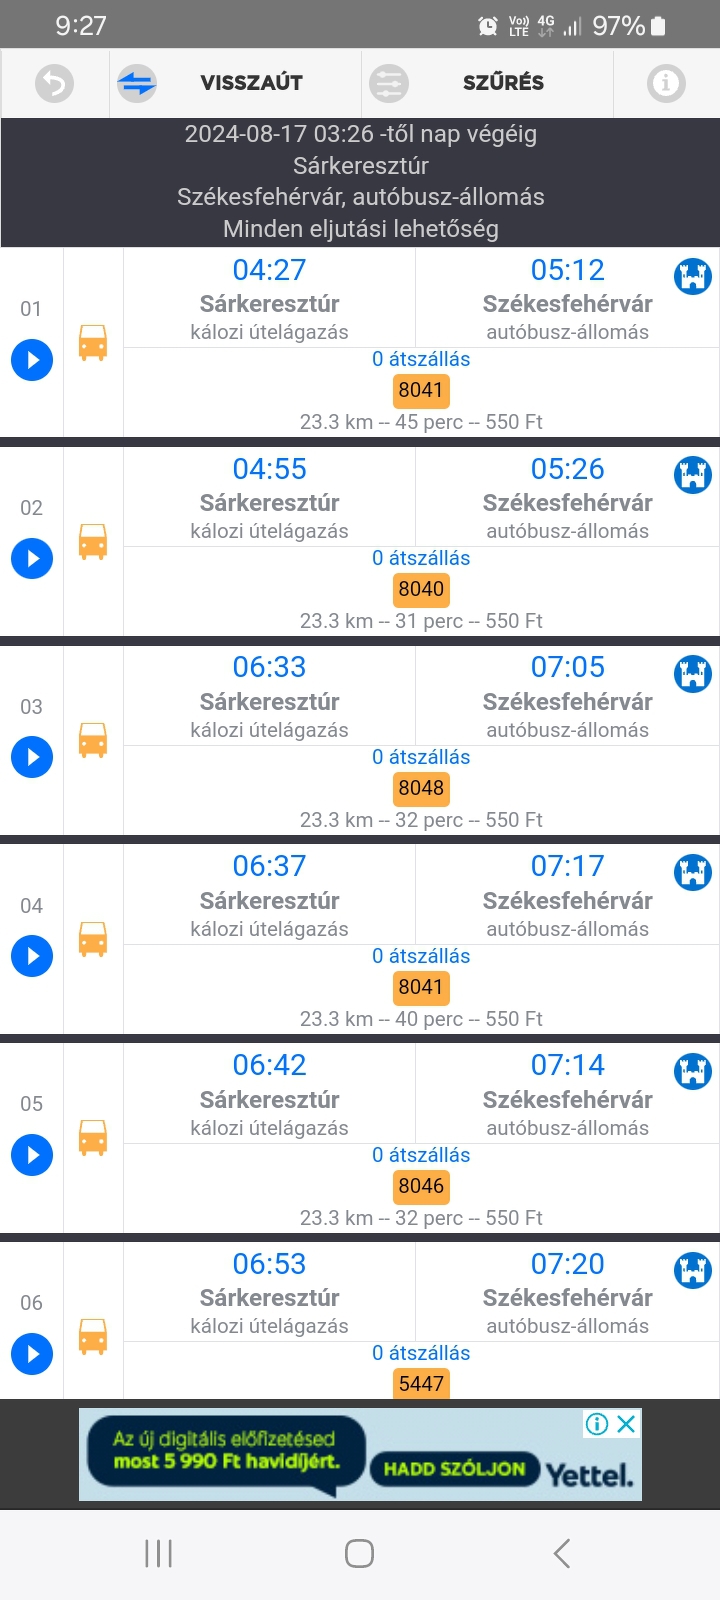Tap bus icon of the 04:55 trip

tap(93, 542)
